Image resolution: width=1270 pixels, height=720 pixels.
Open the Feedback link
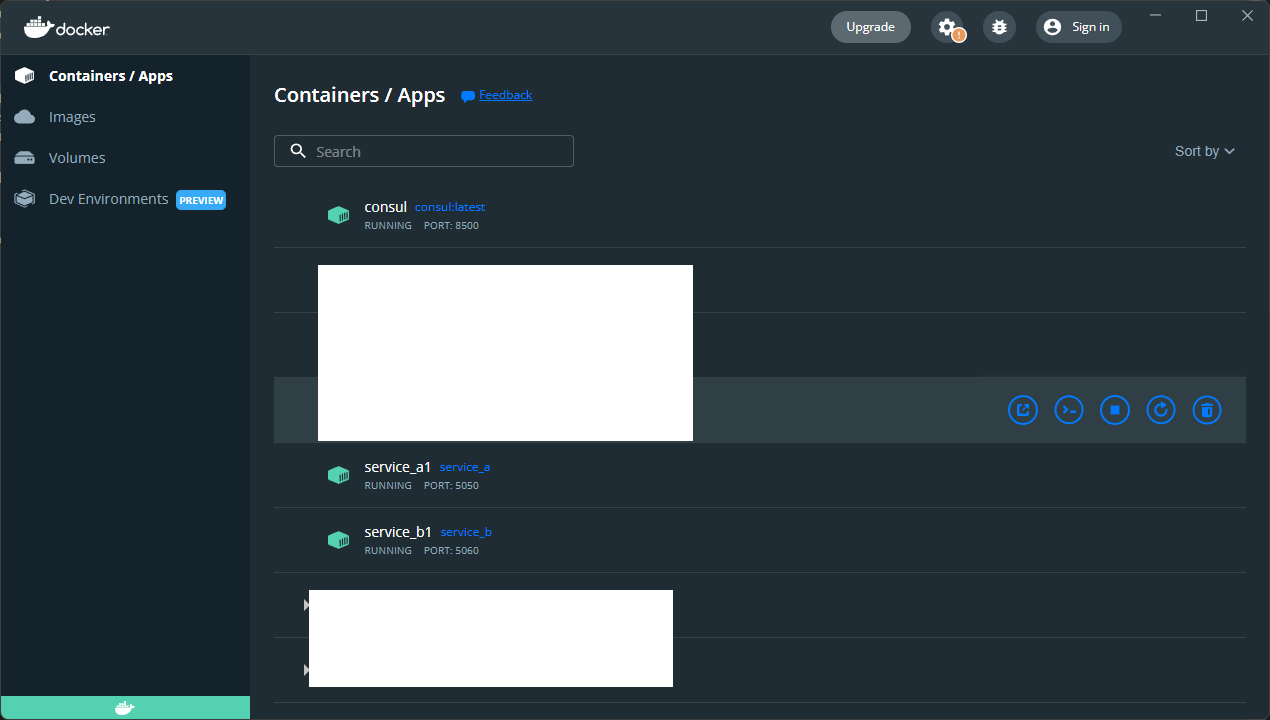point(505,95)
